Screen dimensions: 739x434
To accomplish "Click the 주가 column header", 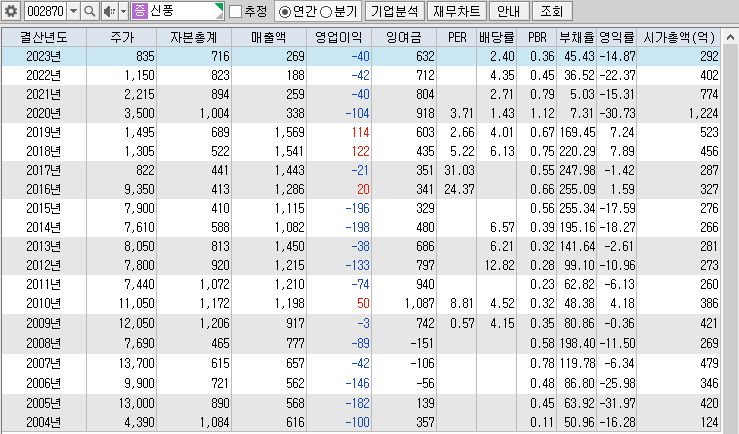I will (122, 37).
